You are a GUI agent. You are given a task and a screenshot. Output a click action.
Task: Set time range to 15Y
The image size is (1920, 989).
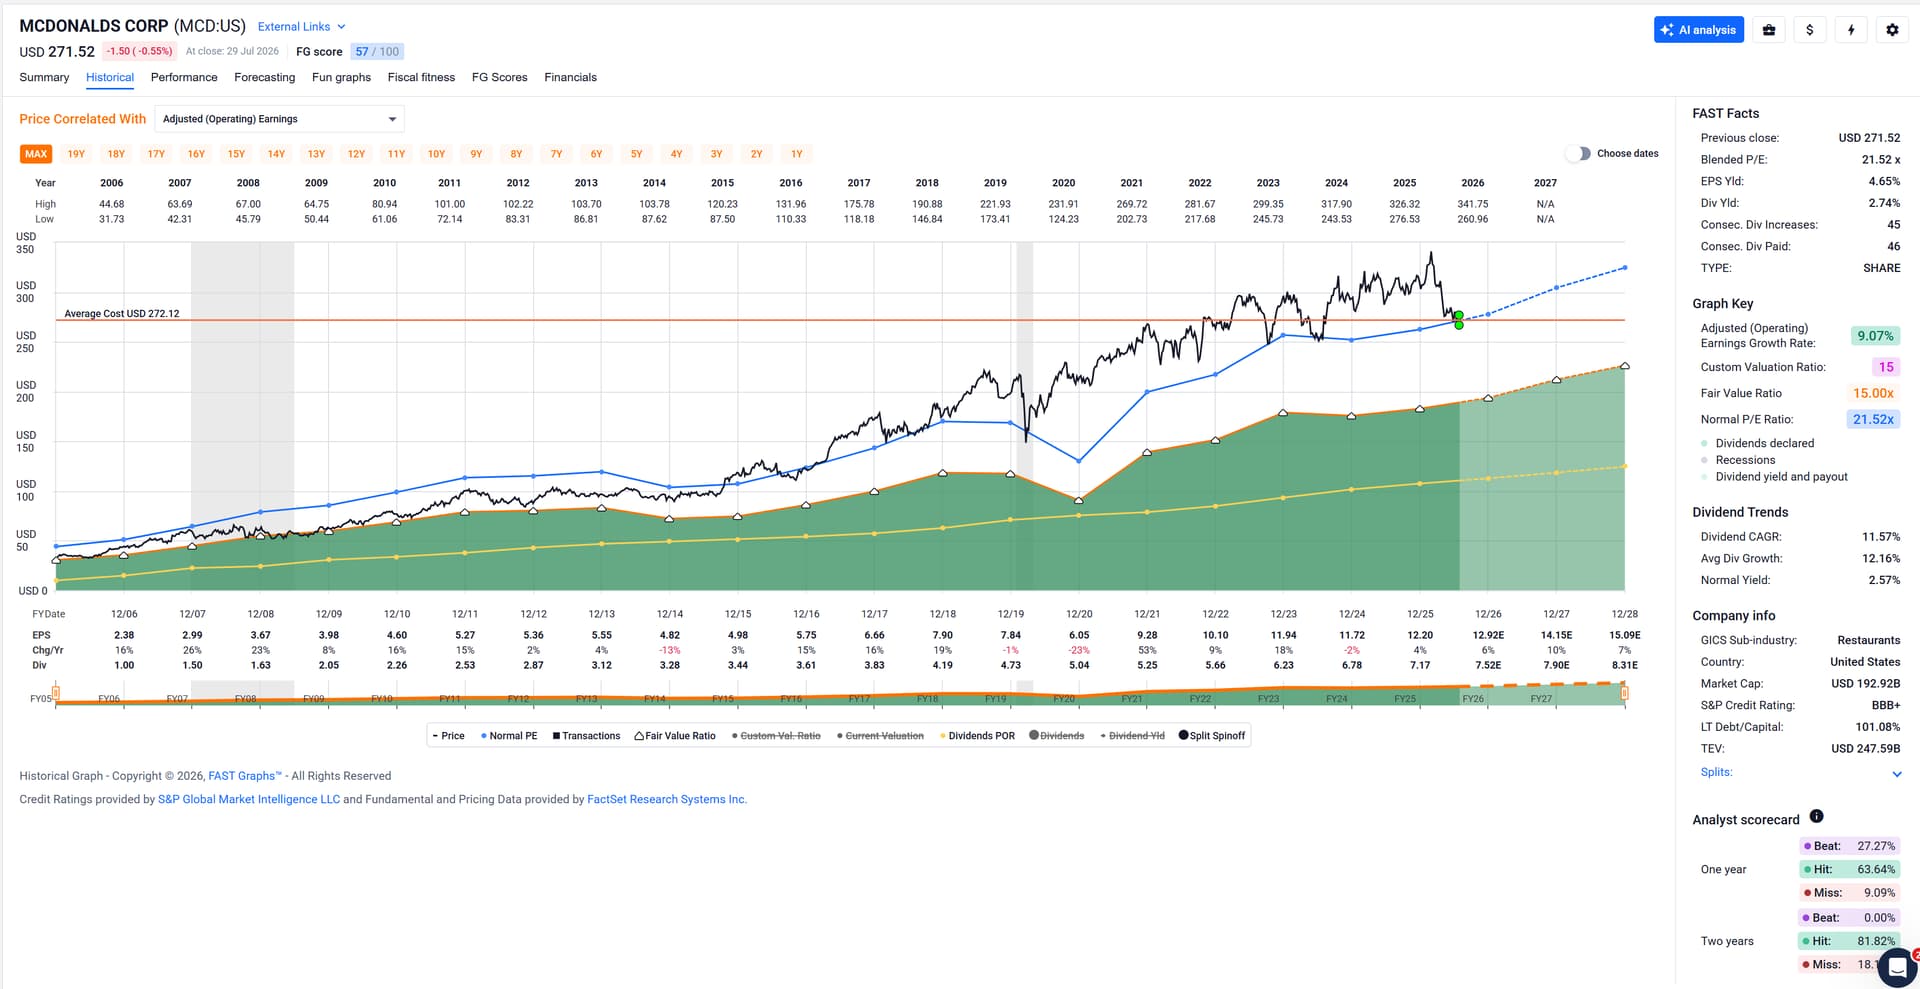pos(236,154)
